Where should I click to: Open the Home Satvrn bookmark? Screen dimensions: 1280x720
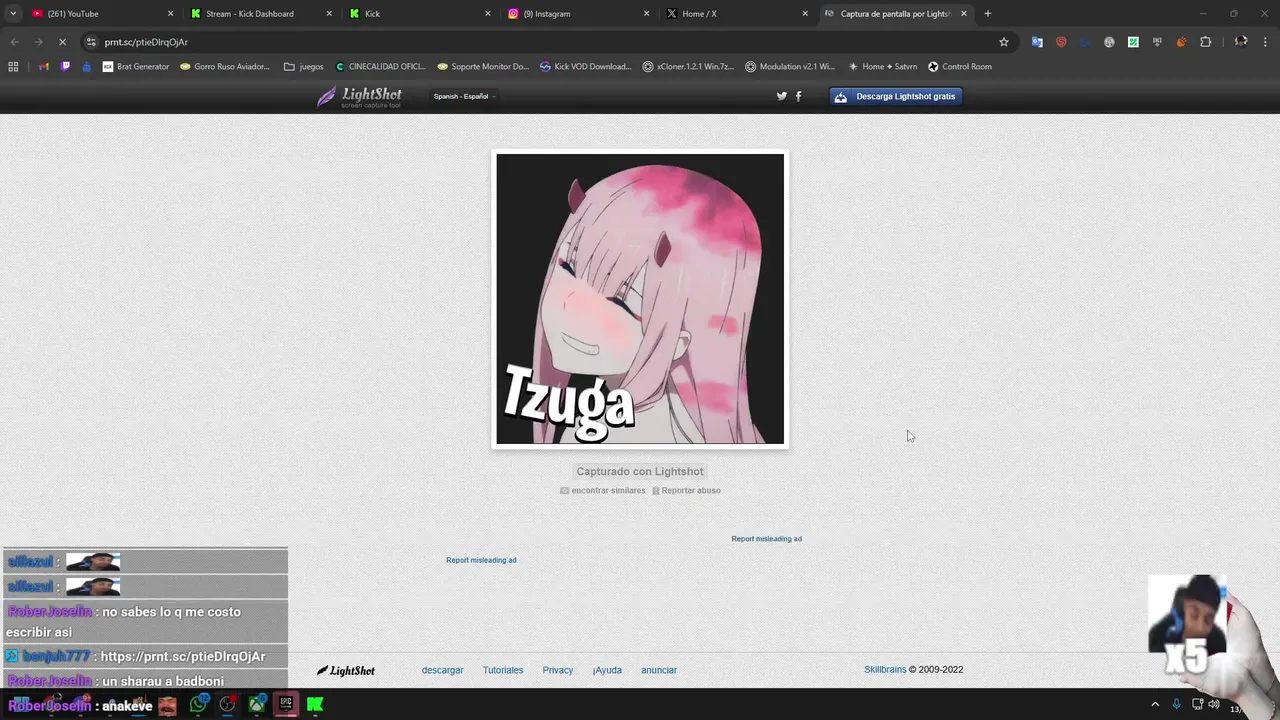[882, 67]
